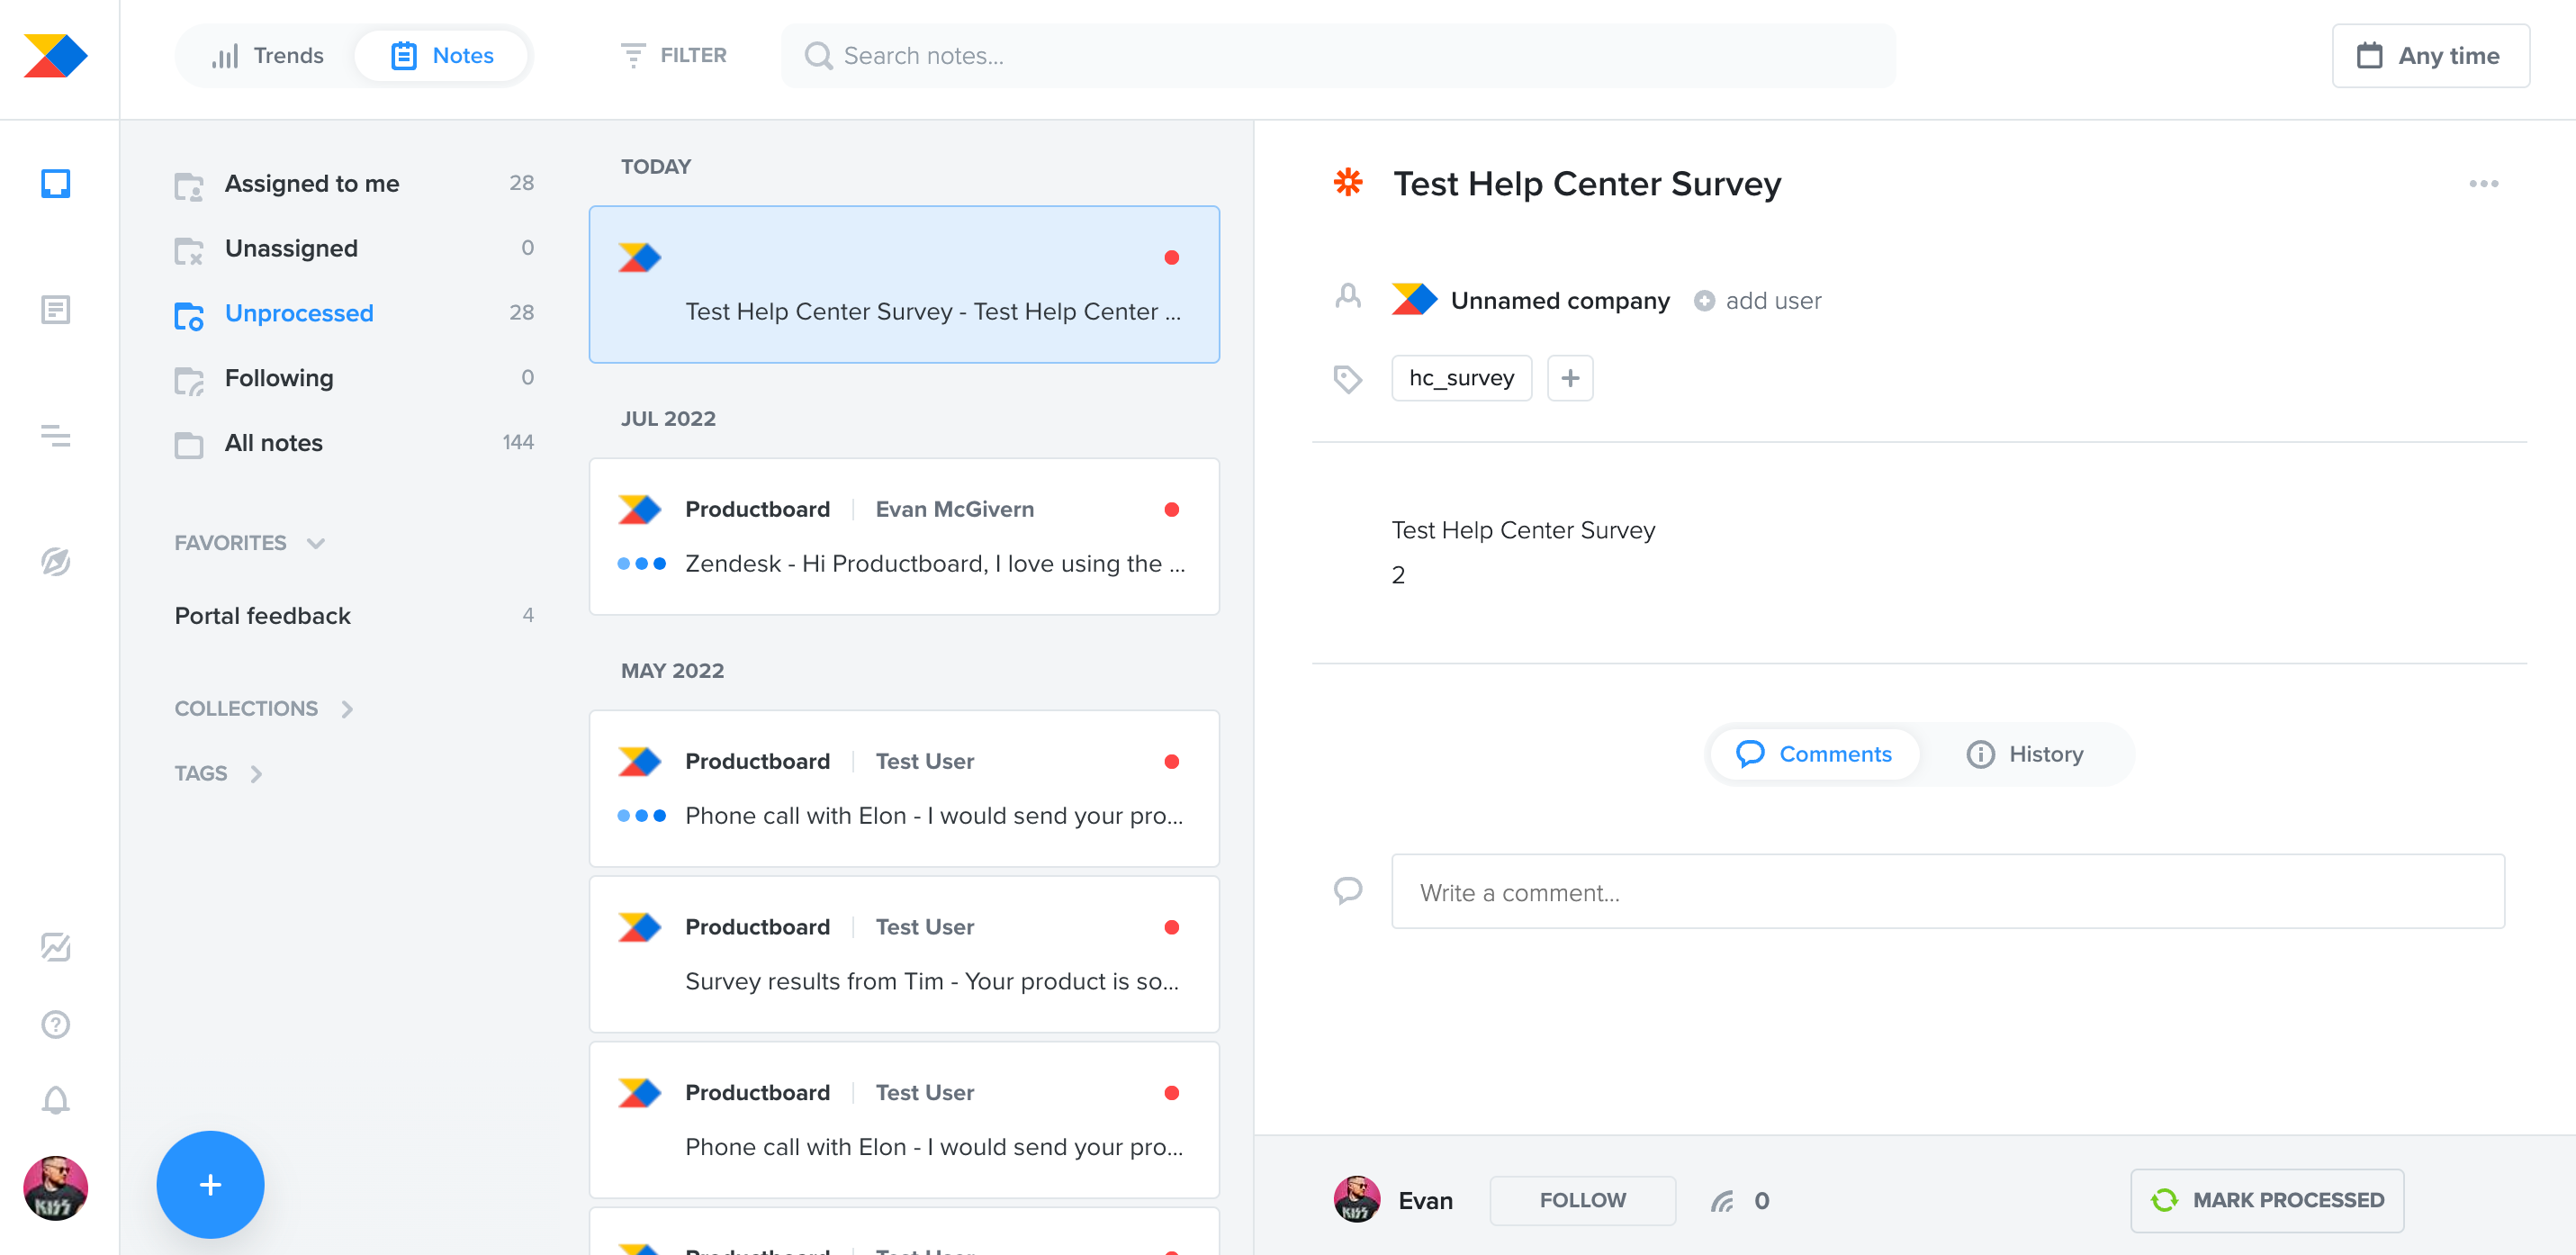Open the chart checklist sidebar icon
The width and height of the screenshot is (2576, 1255).
pyautogui.click(x=55, y=946)
